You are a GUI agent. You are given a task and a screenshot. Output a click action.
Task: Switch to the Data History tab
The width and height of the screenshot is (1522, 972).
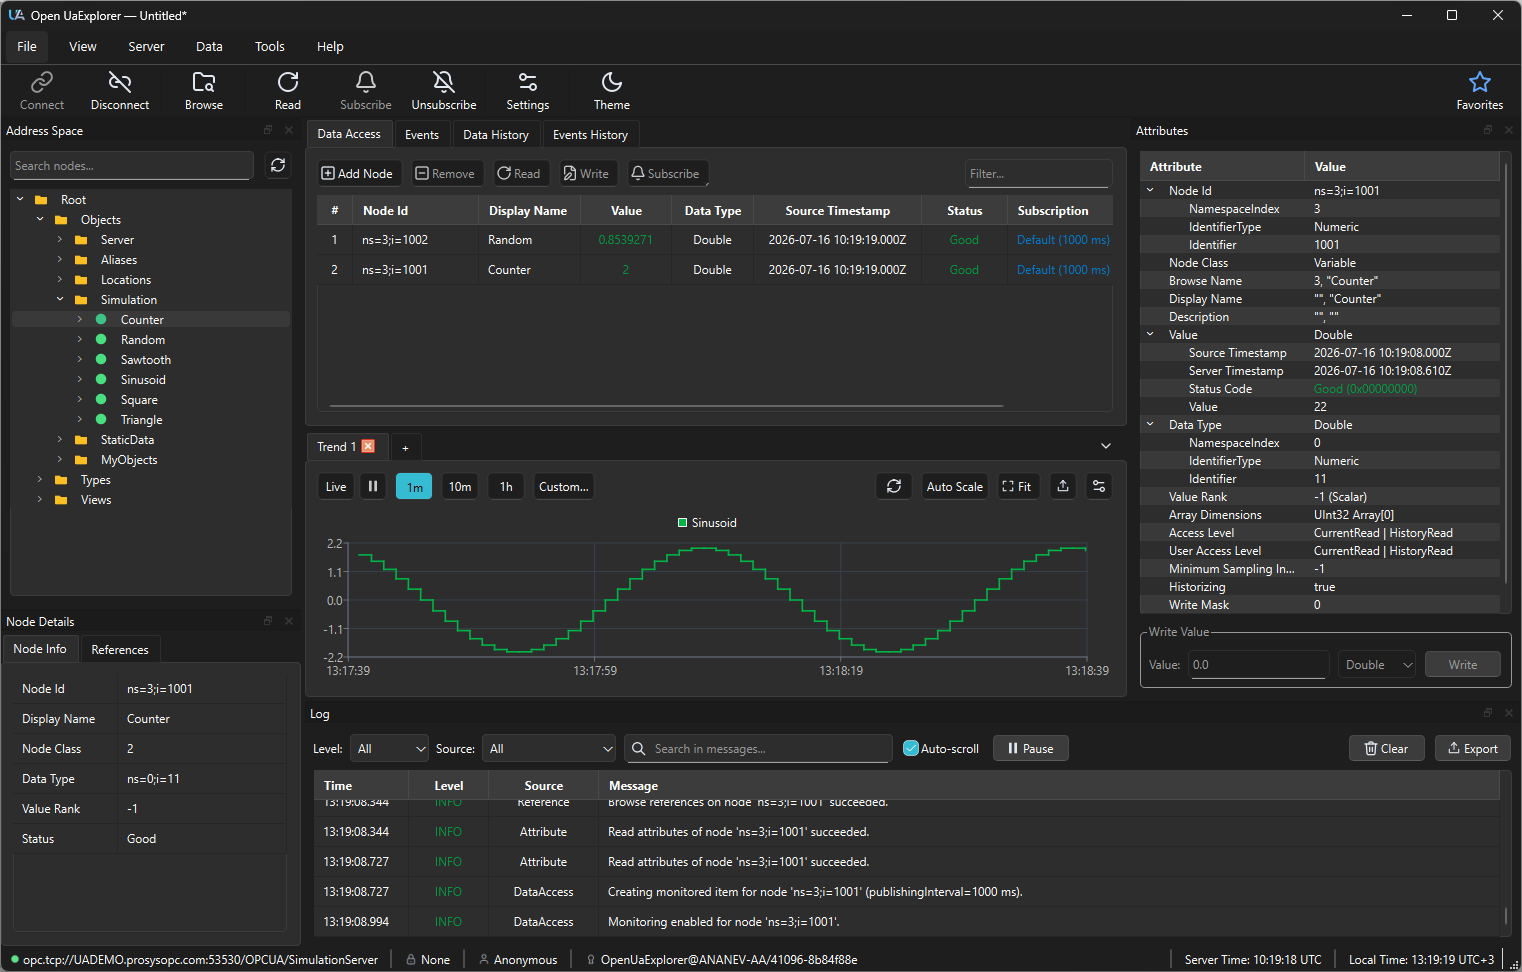click(x=496, y=134)
